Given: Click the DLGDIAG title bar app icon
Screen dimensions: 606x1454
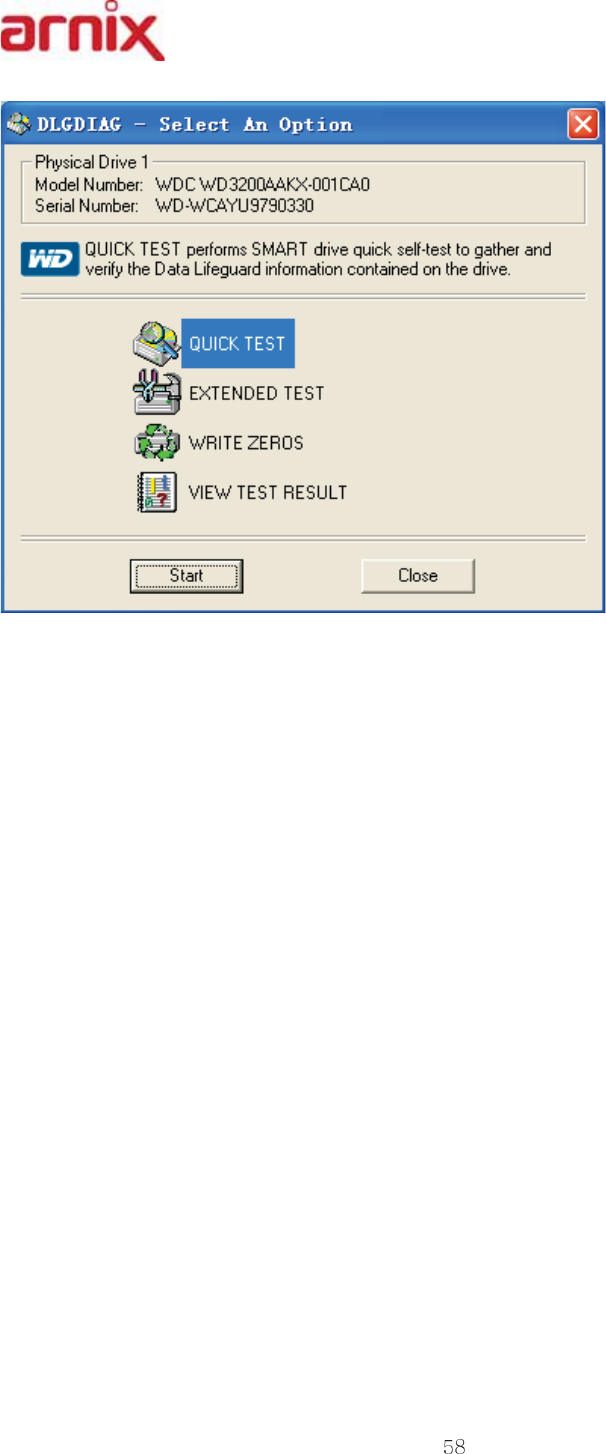Looking at the screenshot, I should pos(19,125).
